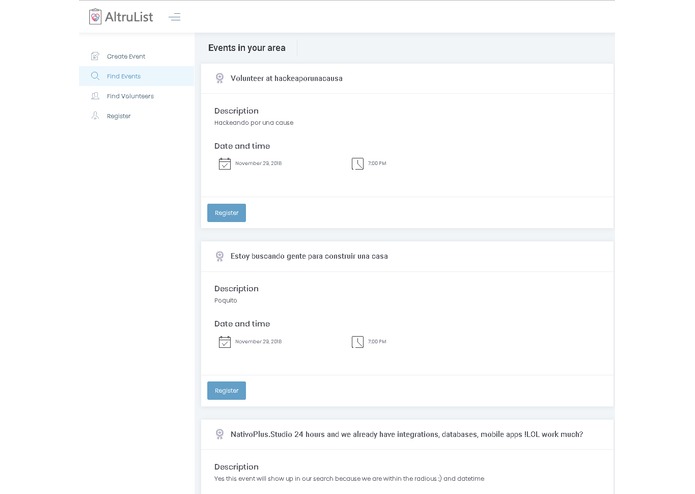
Task: Click the text Hackeando por una cause
Action: click(254, 123)
